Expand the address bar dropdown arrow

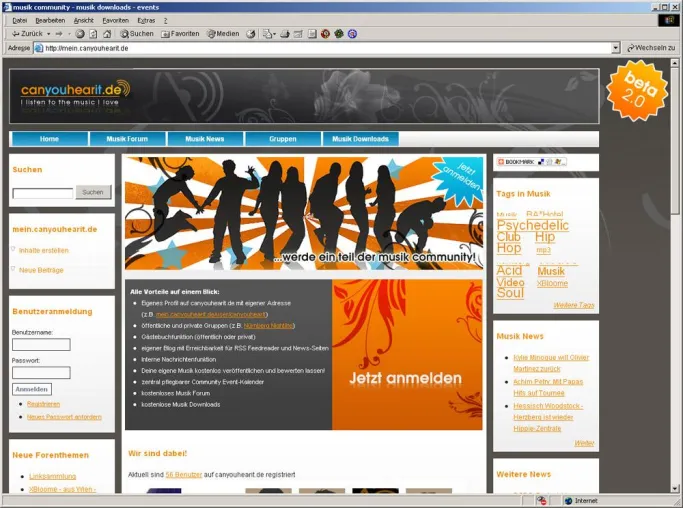coord(615,48)
